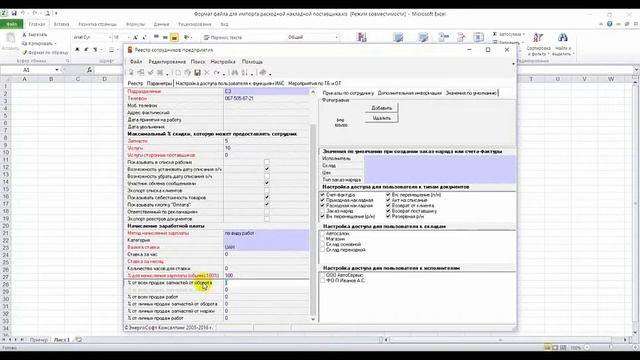
Task: Click the Пример sheet tab in Excel
Action: [39, 340]
